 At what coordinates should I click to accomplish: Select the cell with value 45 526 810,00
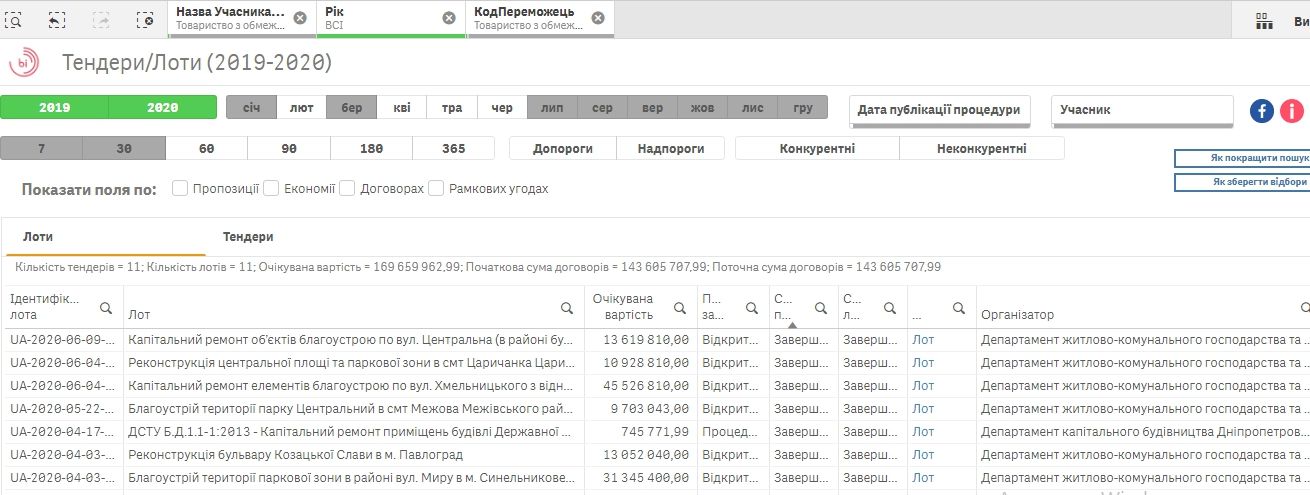(x=642, y=385)
